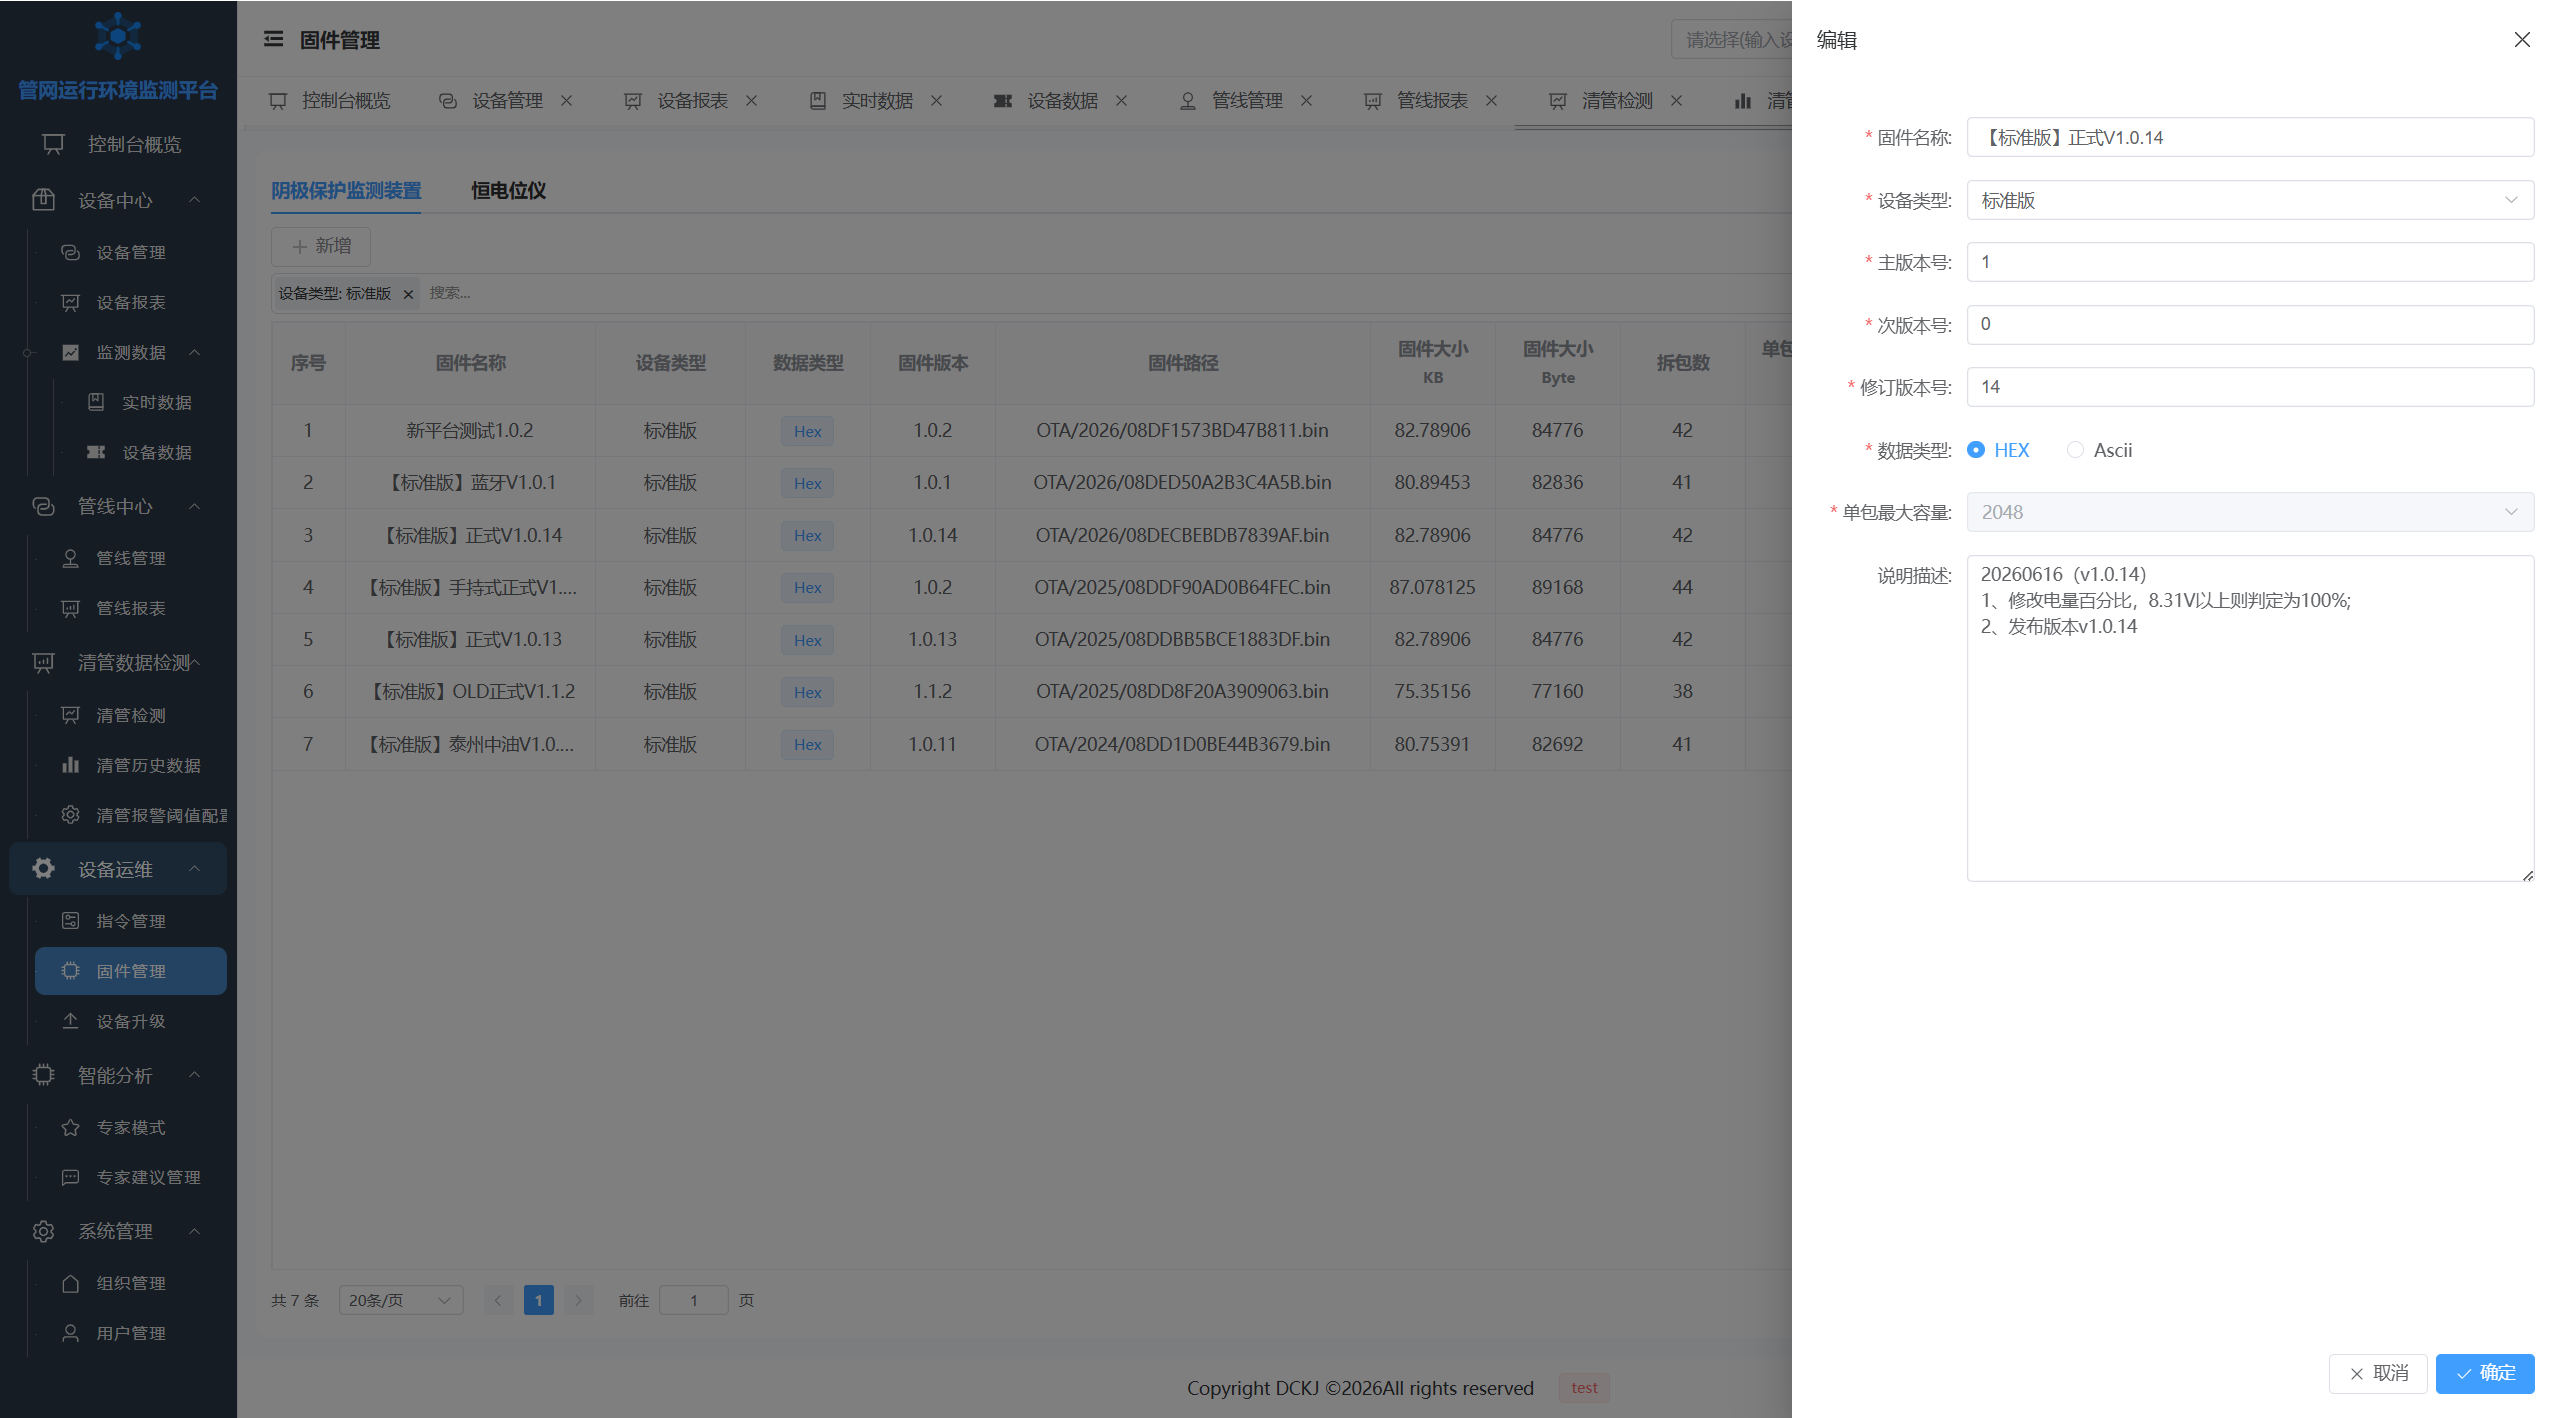Open the 实时数据 page tab
The width and height of the screenshot is (2560, 1418).
[877, 100]
